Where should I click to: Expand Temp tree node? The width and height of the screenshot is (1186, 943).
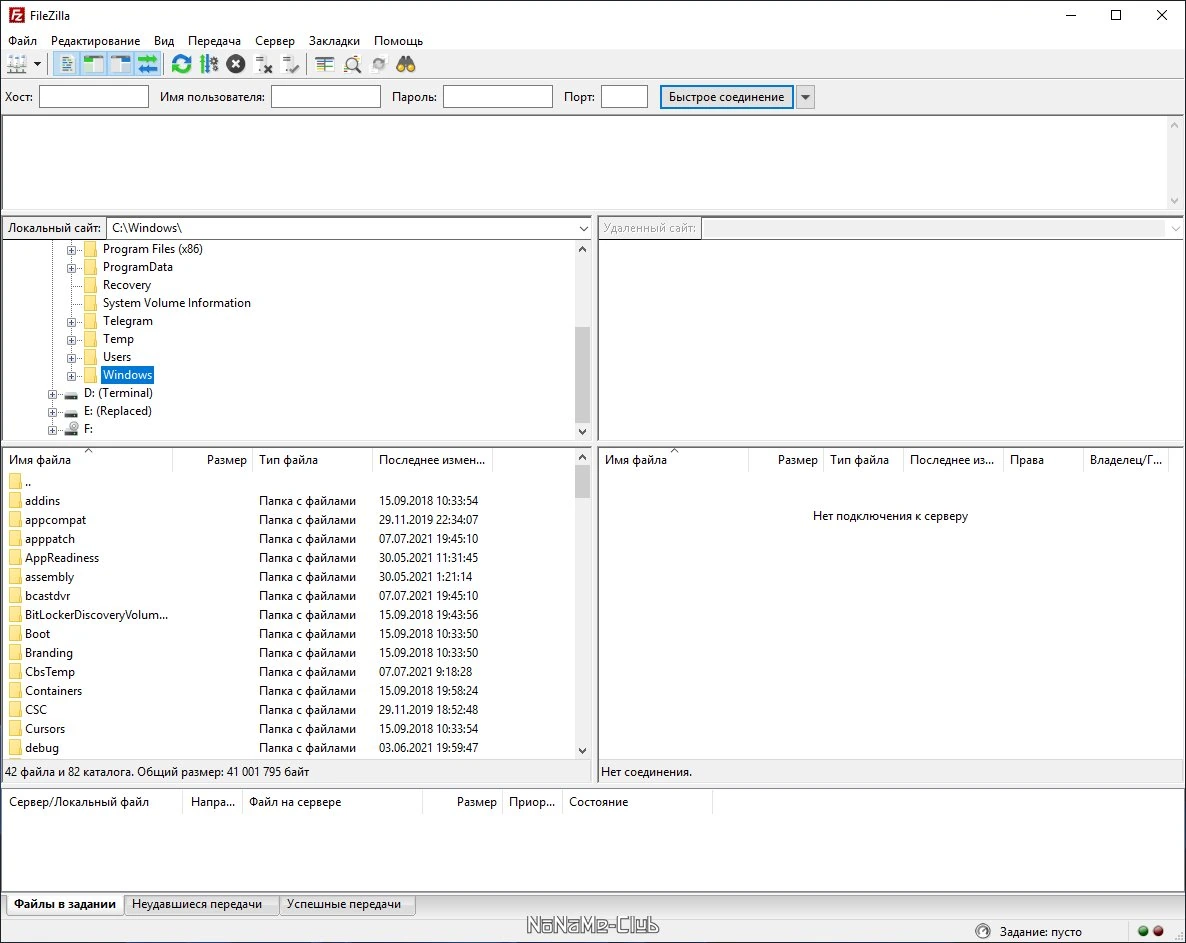(x=71, y=340)
